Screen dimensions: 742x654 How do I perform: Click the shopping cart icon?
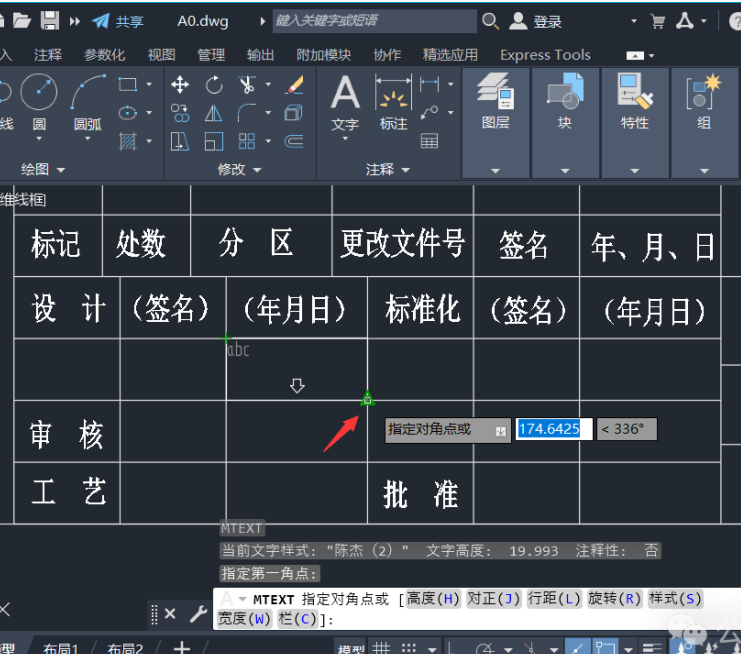pos(658,21)
